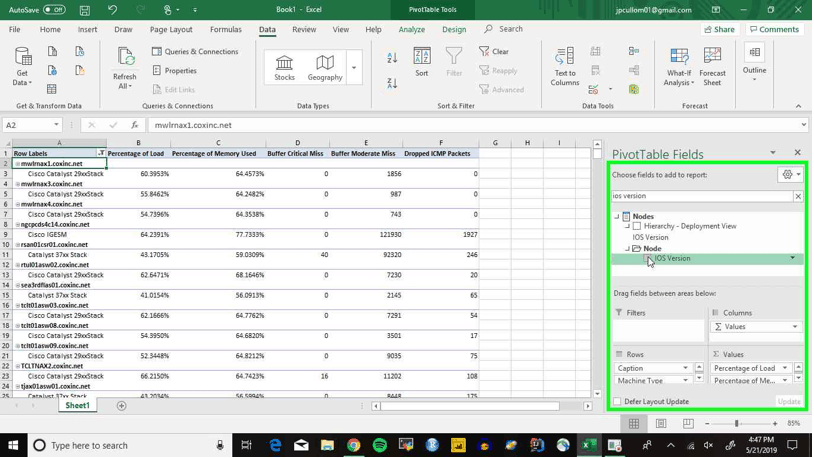Click the formula bar

(x=475, y=125)
